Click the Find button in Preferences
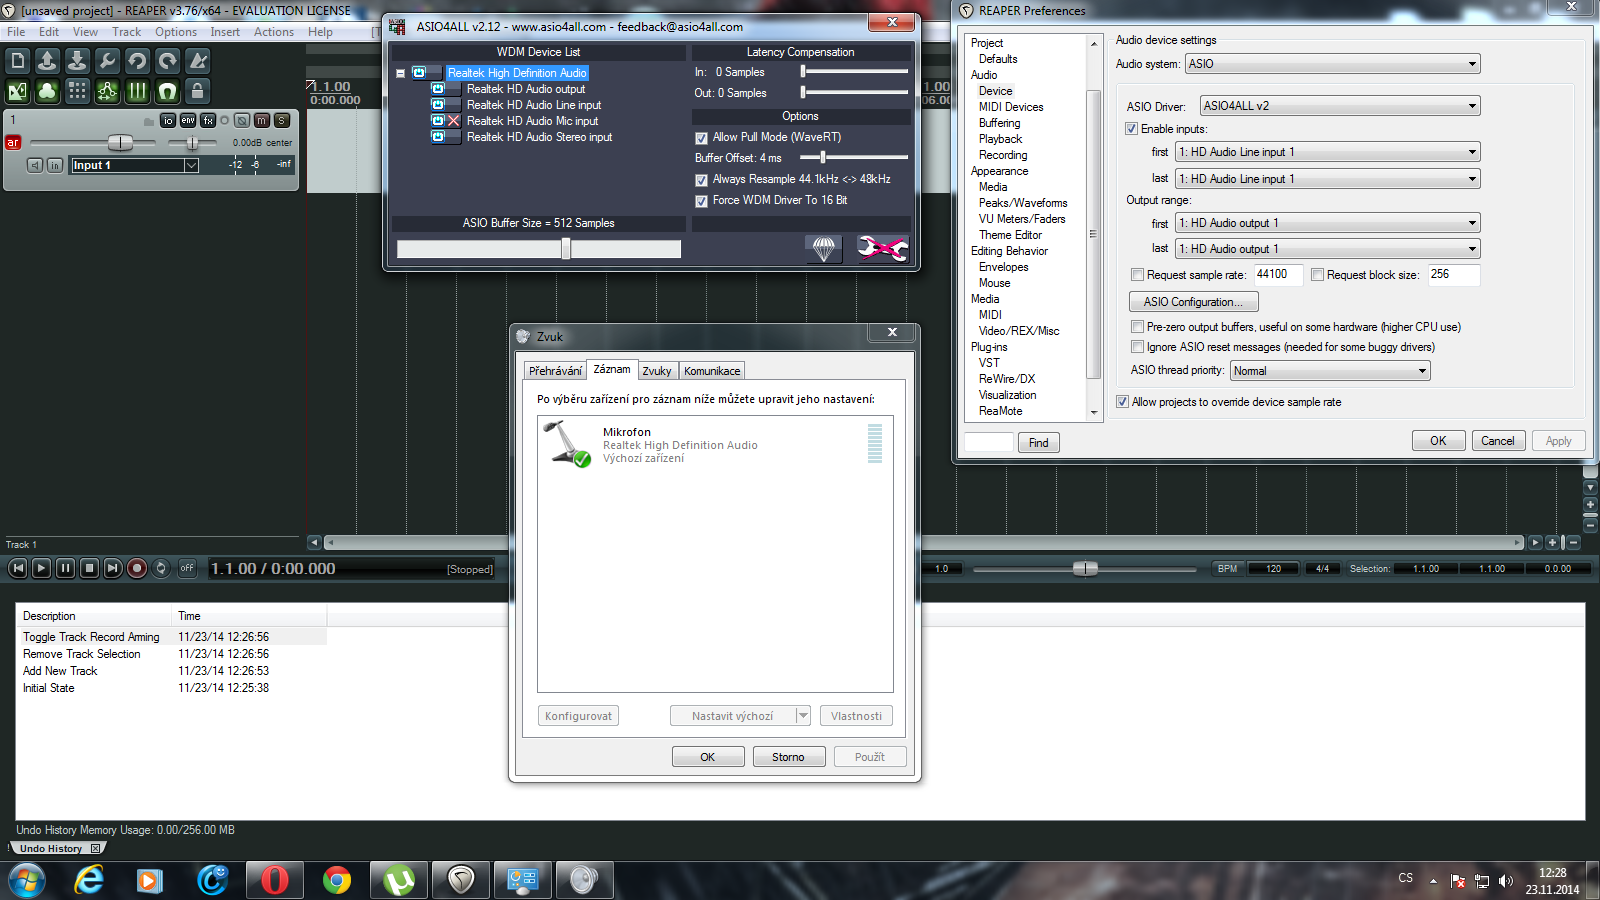 pos(1039,443)
